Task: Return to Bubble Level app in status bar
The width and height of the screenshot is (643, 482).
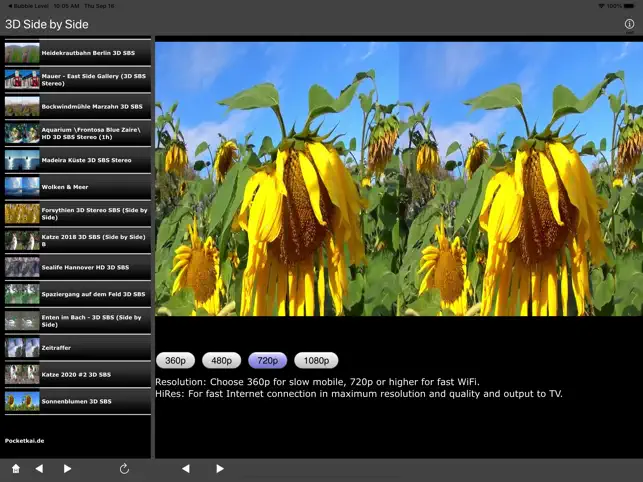Action: click(28, 6)
